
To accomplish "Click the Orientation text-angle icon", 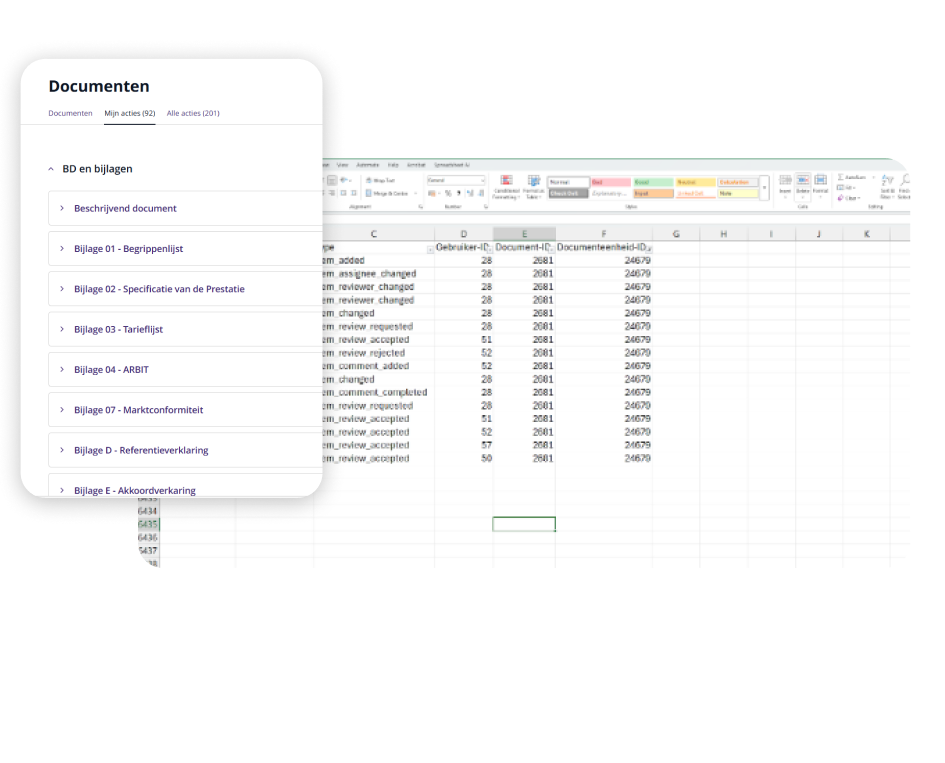I will 344,180.
